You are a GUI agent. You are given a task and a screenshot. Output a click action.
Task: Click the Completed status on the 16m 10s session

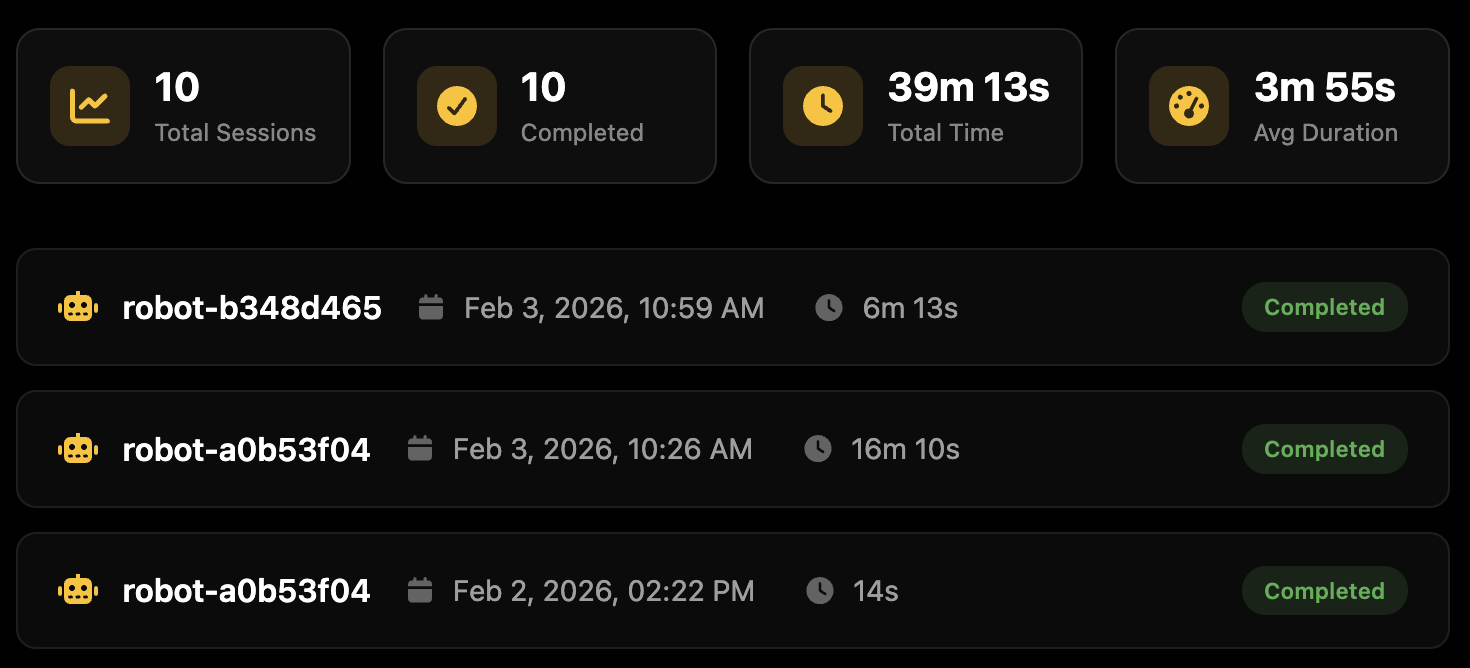(x=1324, y=449)
